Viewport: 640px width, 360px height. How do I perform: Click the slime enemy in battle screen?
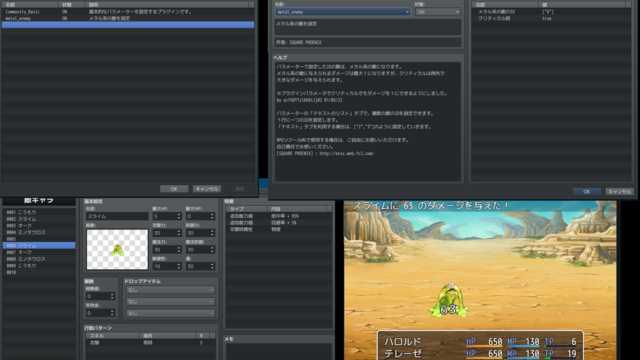pyautogui.click(x=448, y=300)
